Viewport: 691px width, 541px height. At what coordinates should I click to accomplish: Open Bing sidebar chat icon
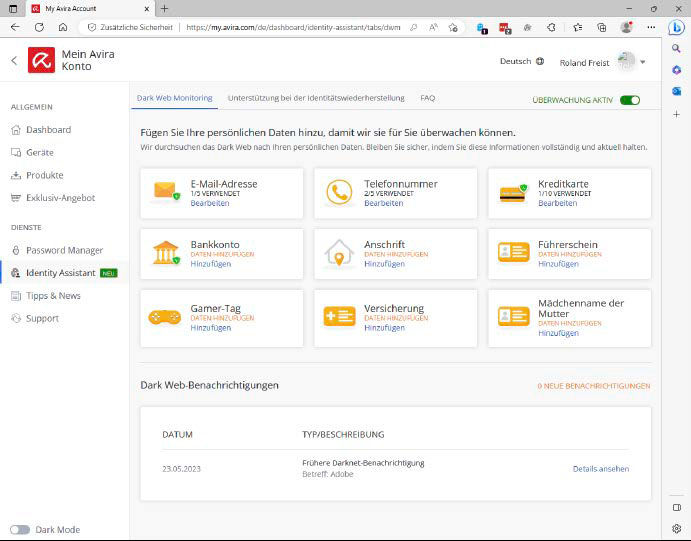[676, 27]
